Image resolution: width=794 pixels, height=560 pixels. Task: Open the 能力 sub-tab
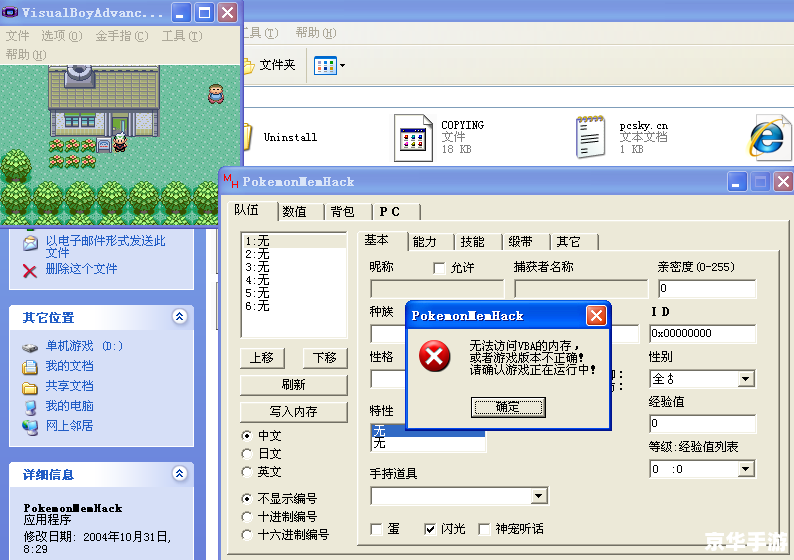click(x=430, y=242)
